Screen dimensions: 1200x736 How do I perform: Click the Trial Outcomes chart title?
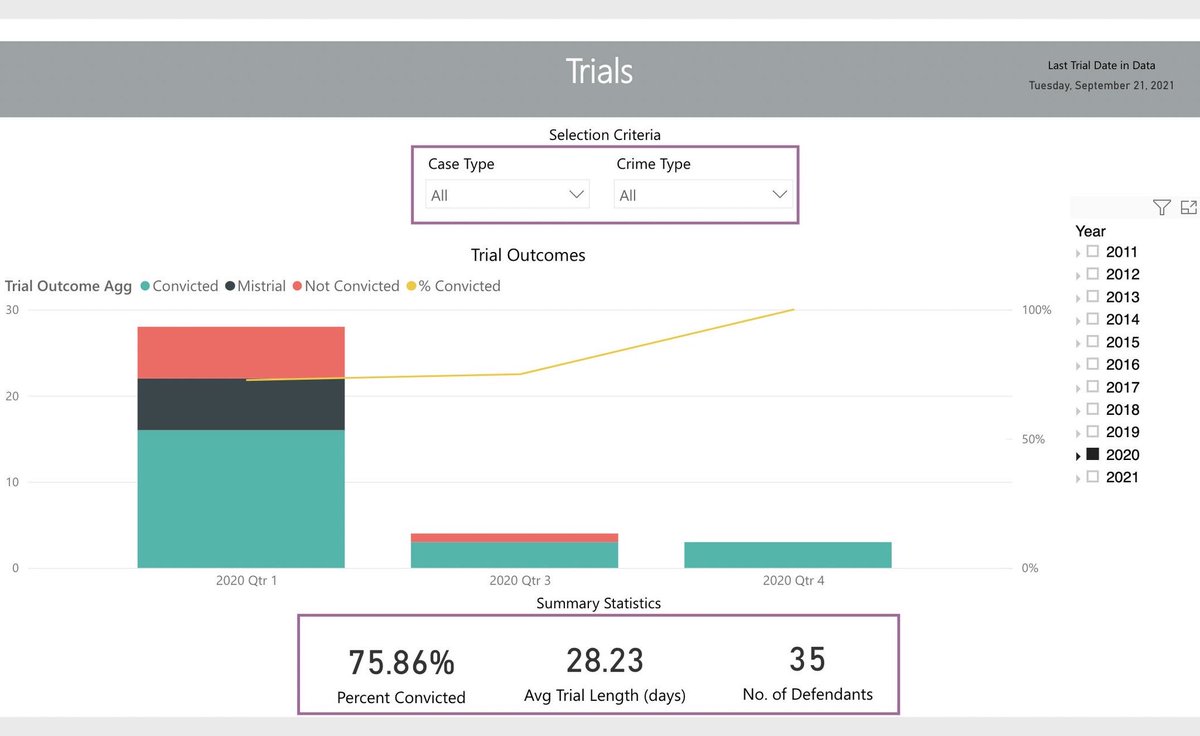pyautogui.click(x=528, y=255)
